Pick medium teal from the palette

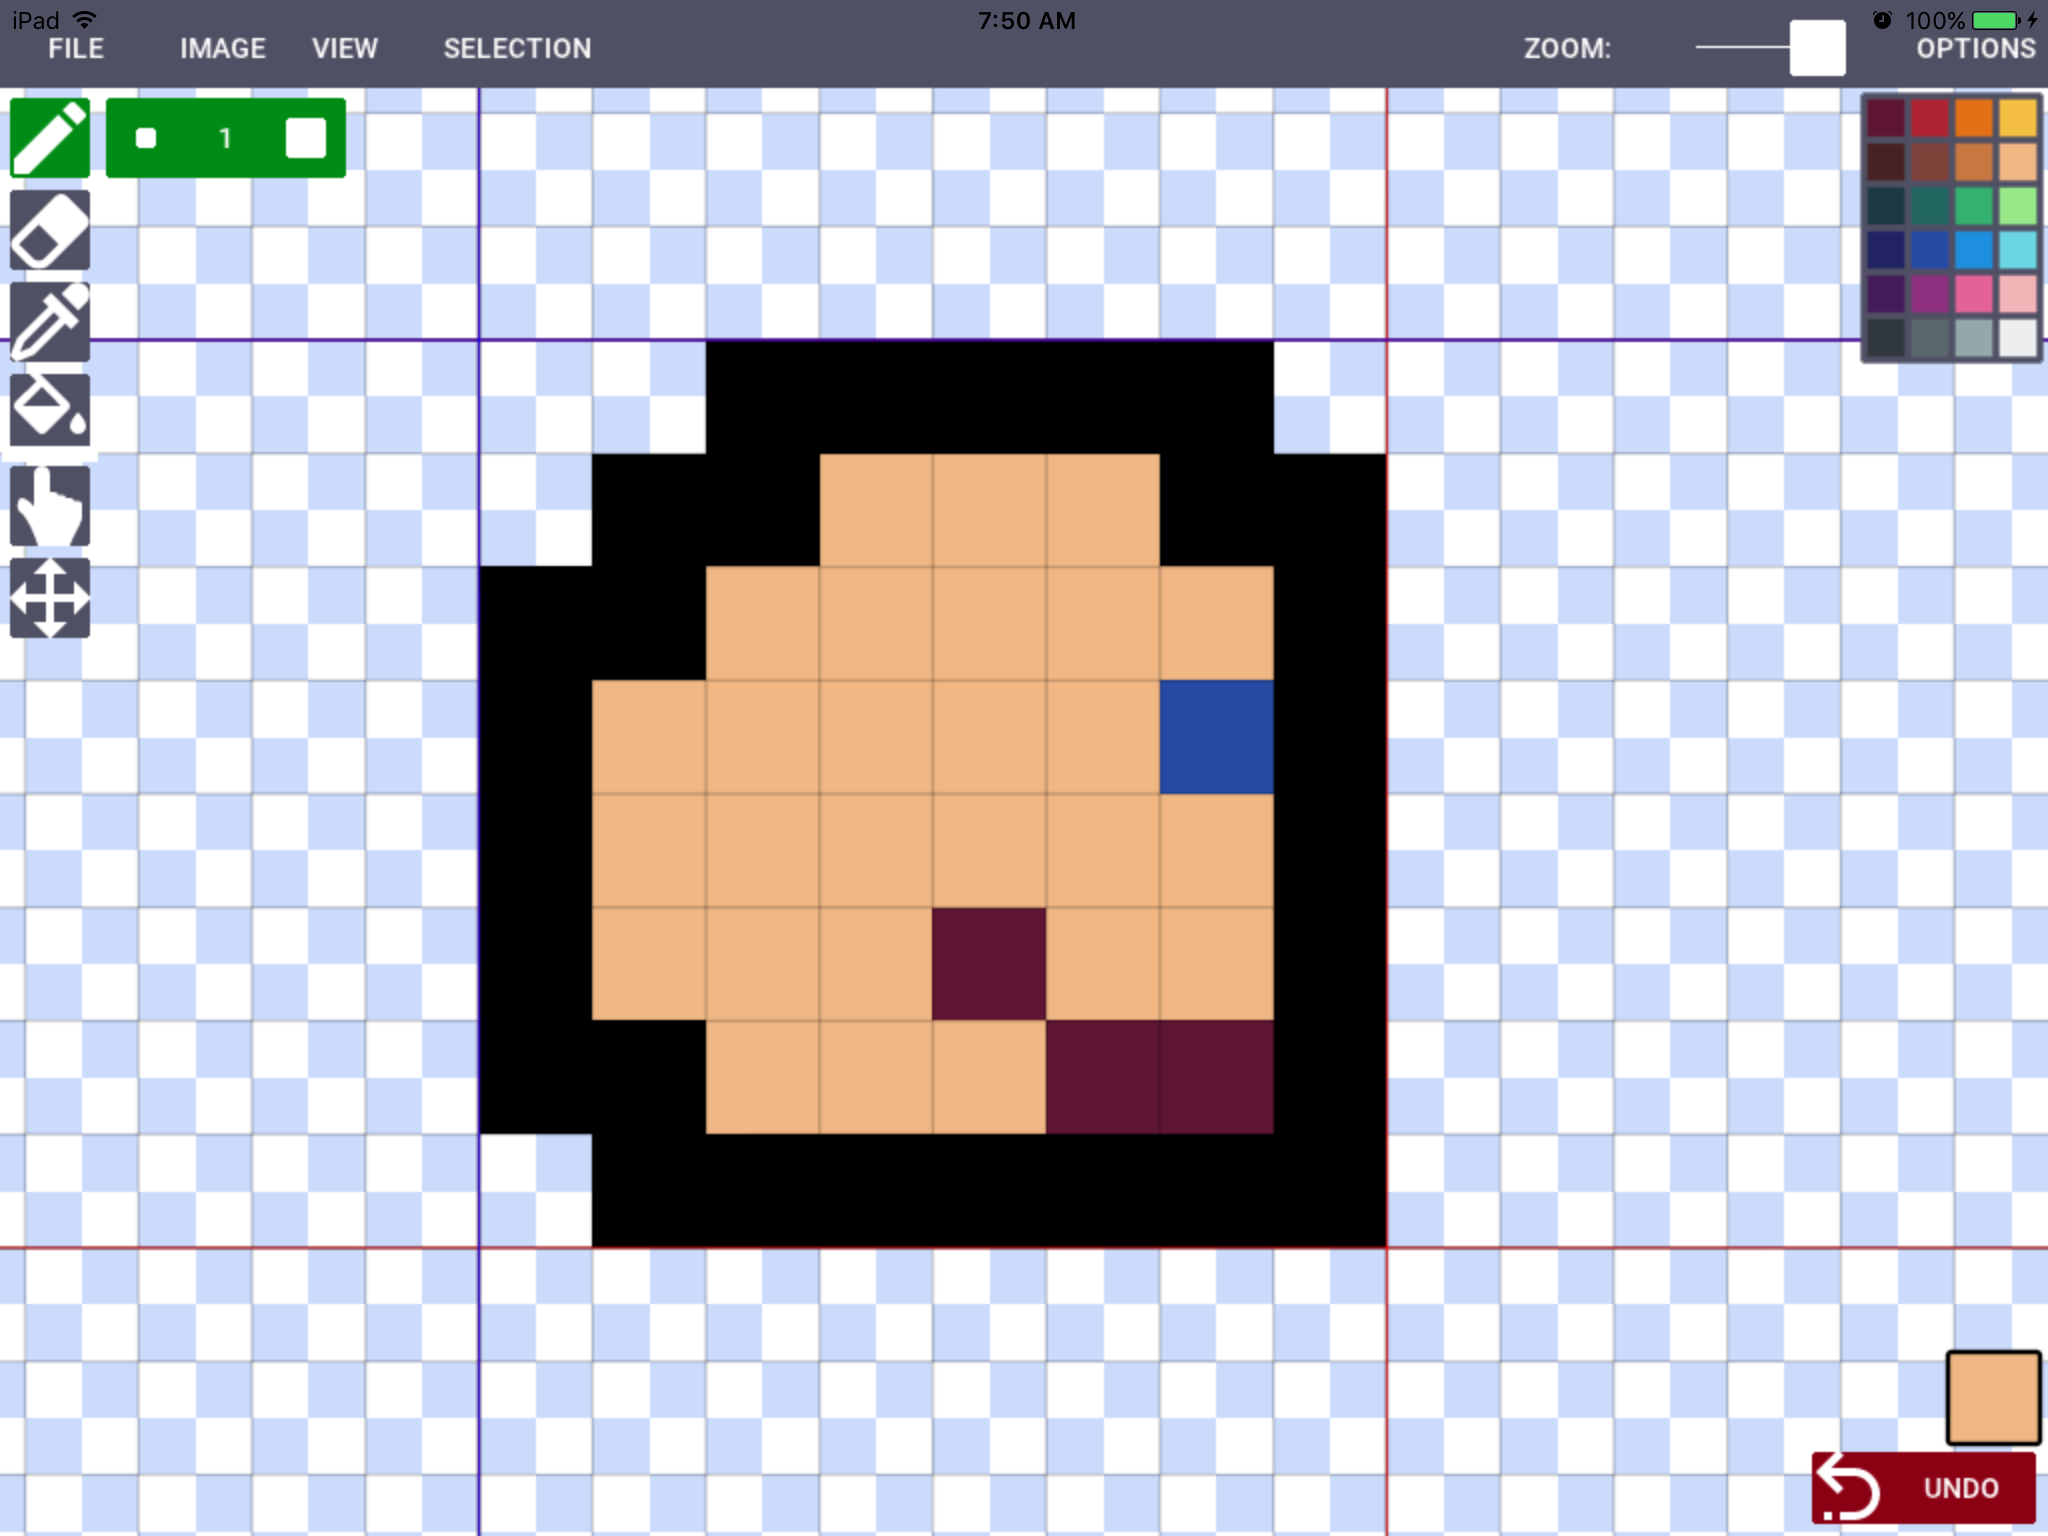tap(1930, 206)
